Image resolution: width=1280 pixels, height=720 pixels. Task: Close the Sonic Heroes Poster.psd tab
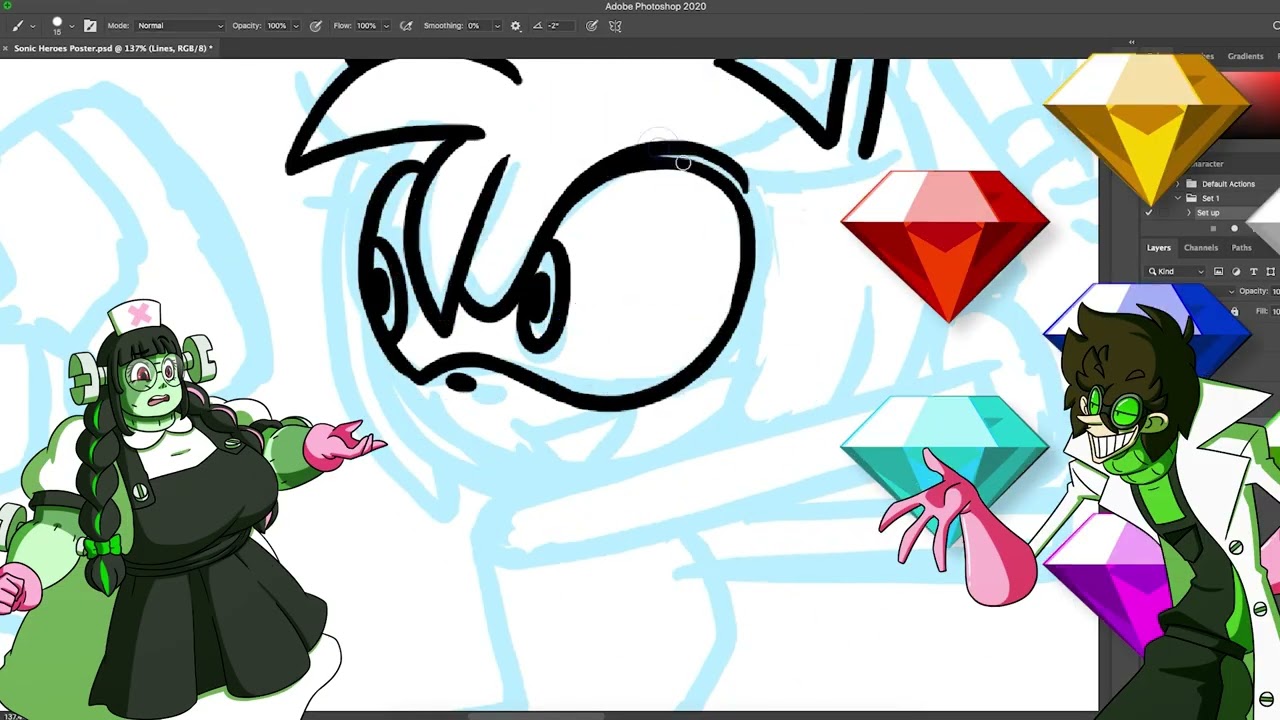click(x=6, y=48)
